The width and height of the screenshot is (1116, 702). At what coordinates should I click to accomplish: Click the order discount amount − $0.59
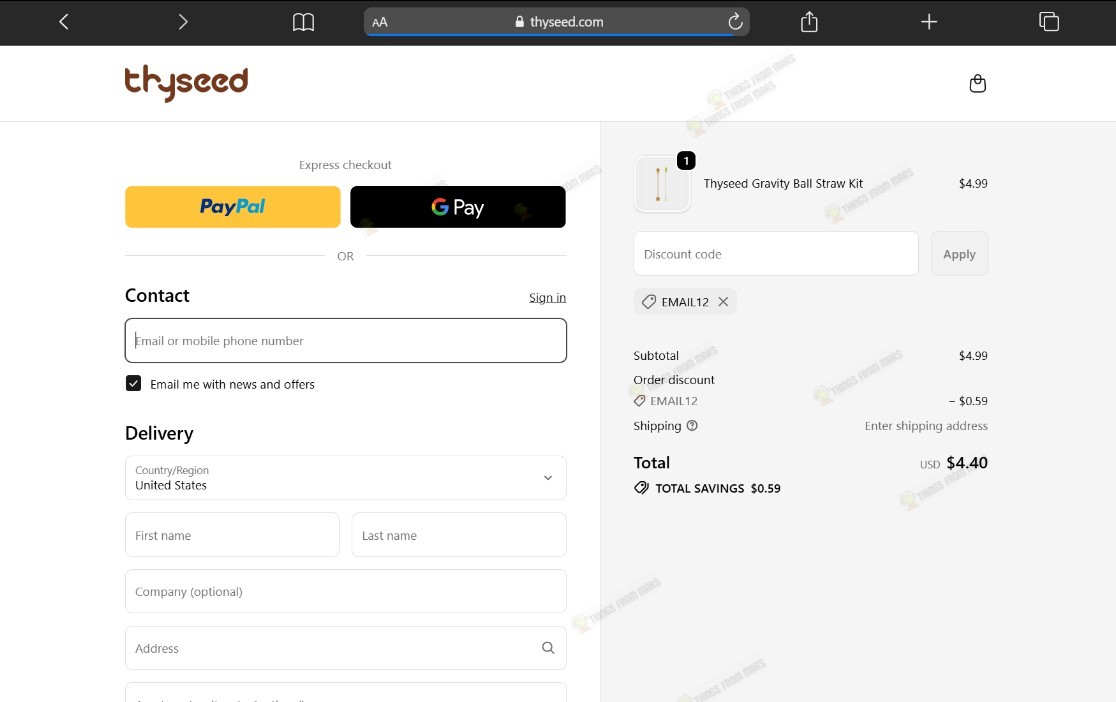point(968,401)
